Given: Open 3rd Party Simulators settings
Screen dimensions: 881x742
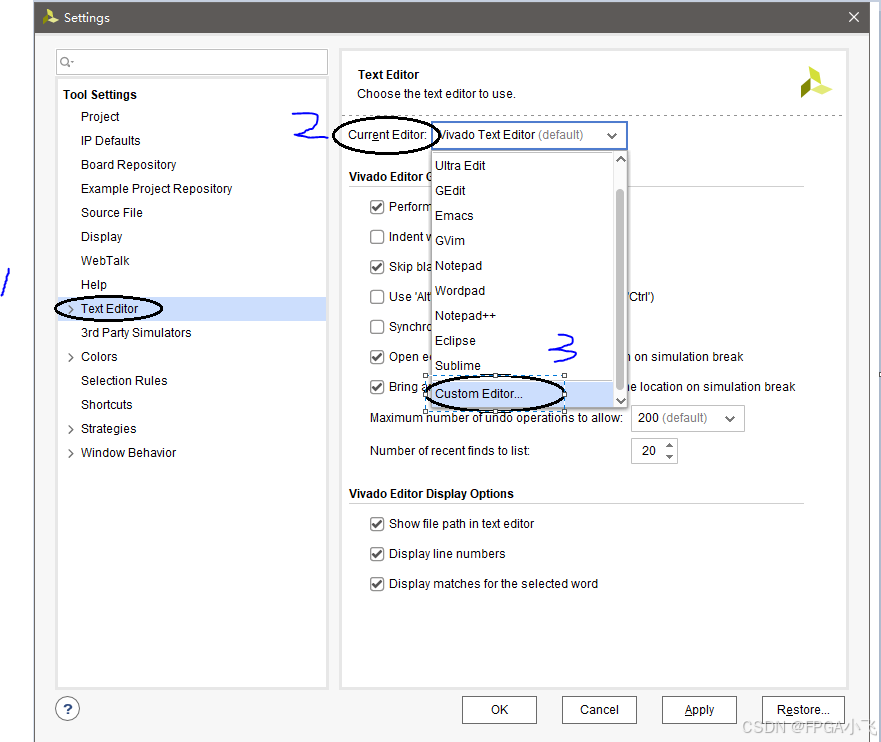Looking at the screenshot, I should pos(136,333).
